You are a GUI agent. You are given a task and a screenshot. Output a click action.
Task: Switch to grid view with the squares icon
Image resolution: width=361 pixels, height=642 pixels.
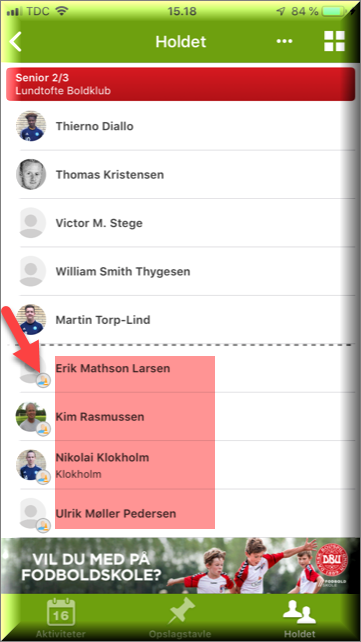(334, 41)
